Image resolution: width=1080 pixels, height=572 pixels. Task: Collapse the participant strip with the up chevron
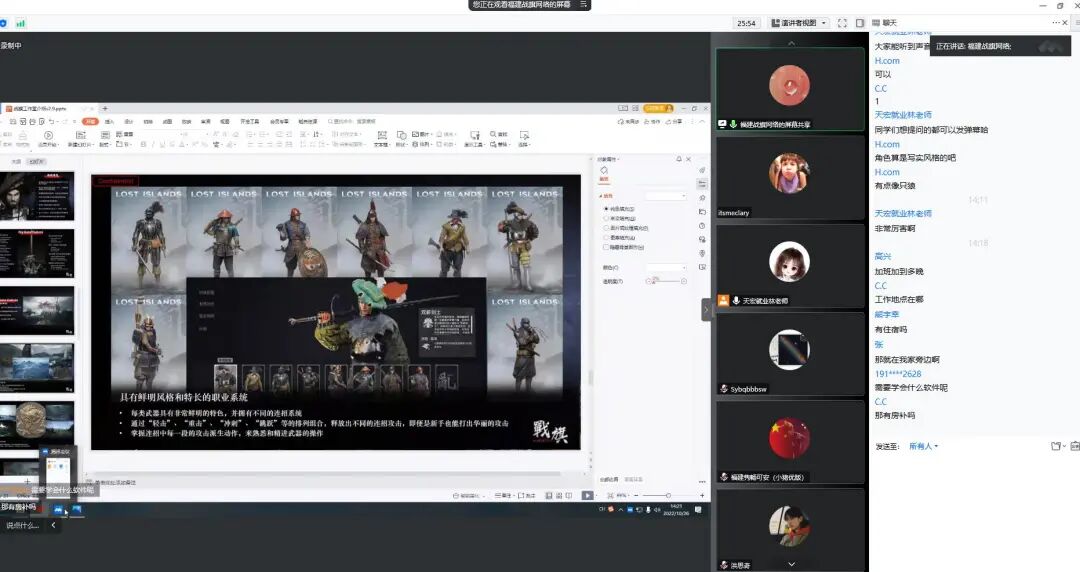791,43
